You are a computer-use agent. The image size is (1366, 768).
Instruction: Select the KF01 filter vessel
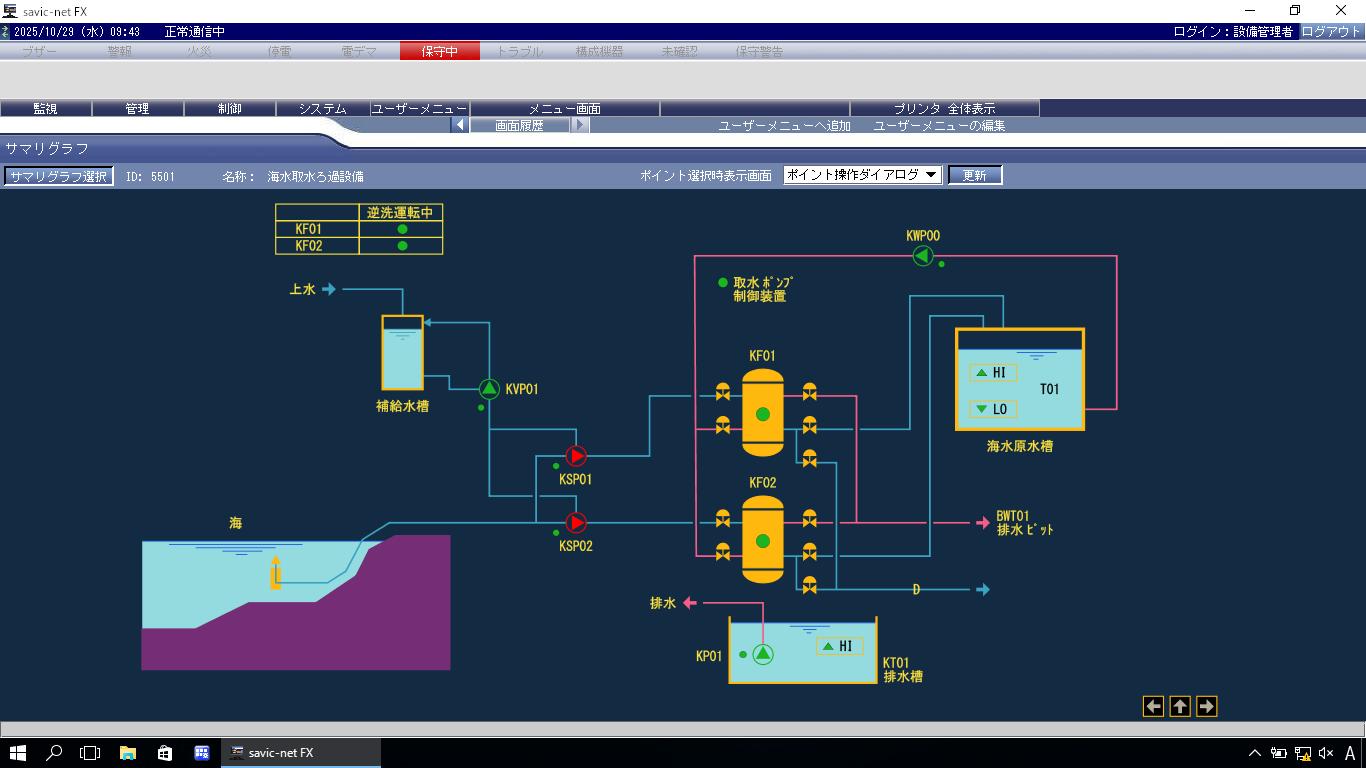point(762,413)
